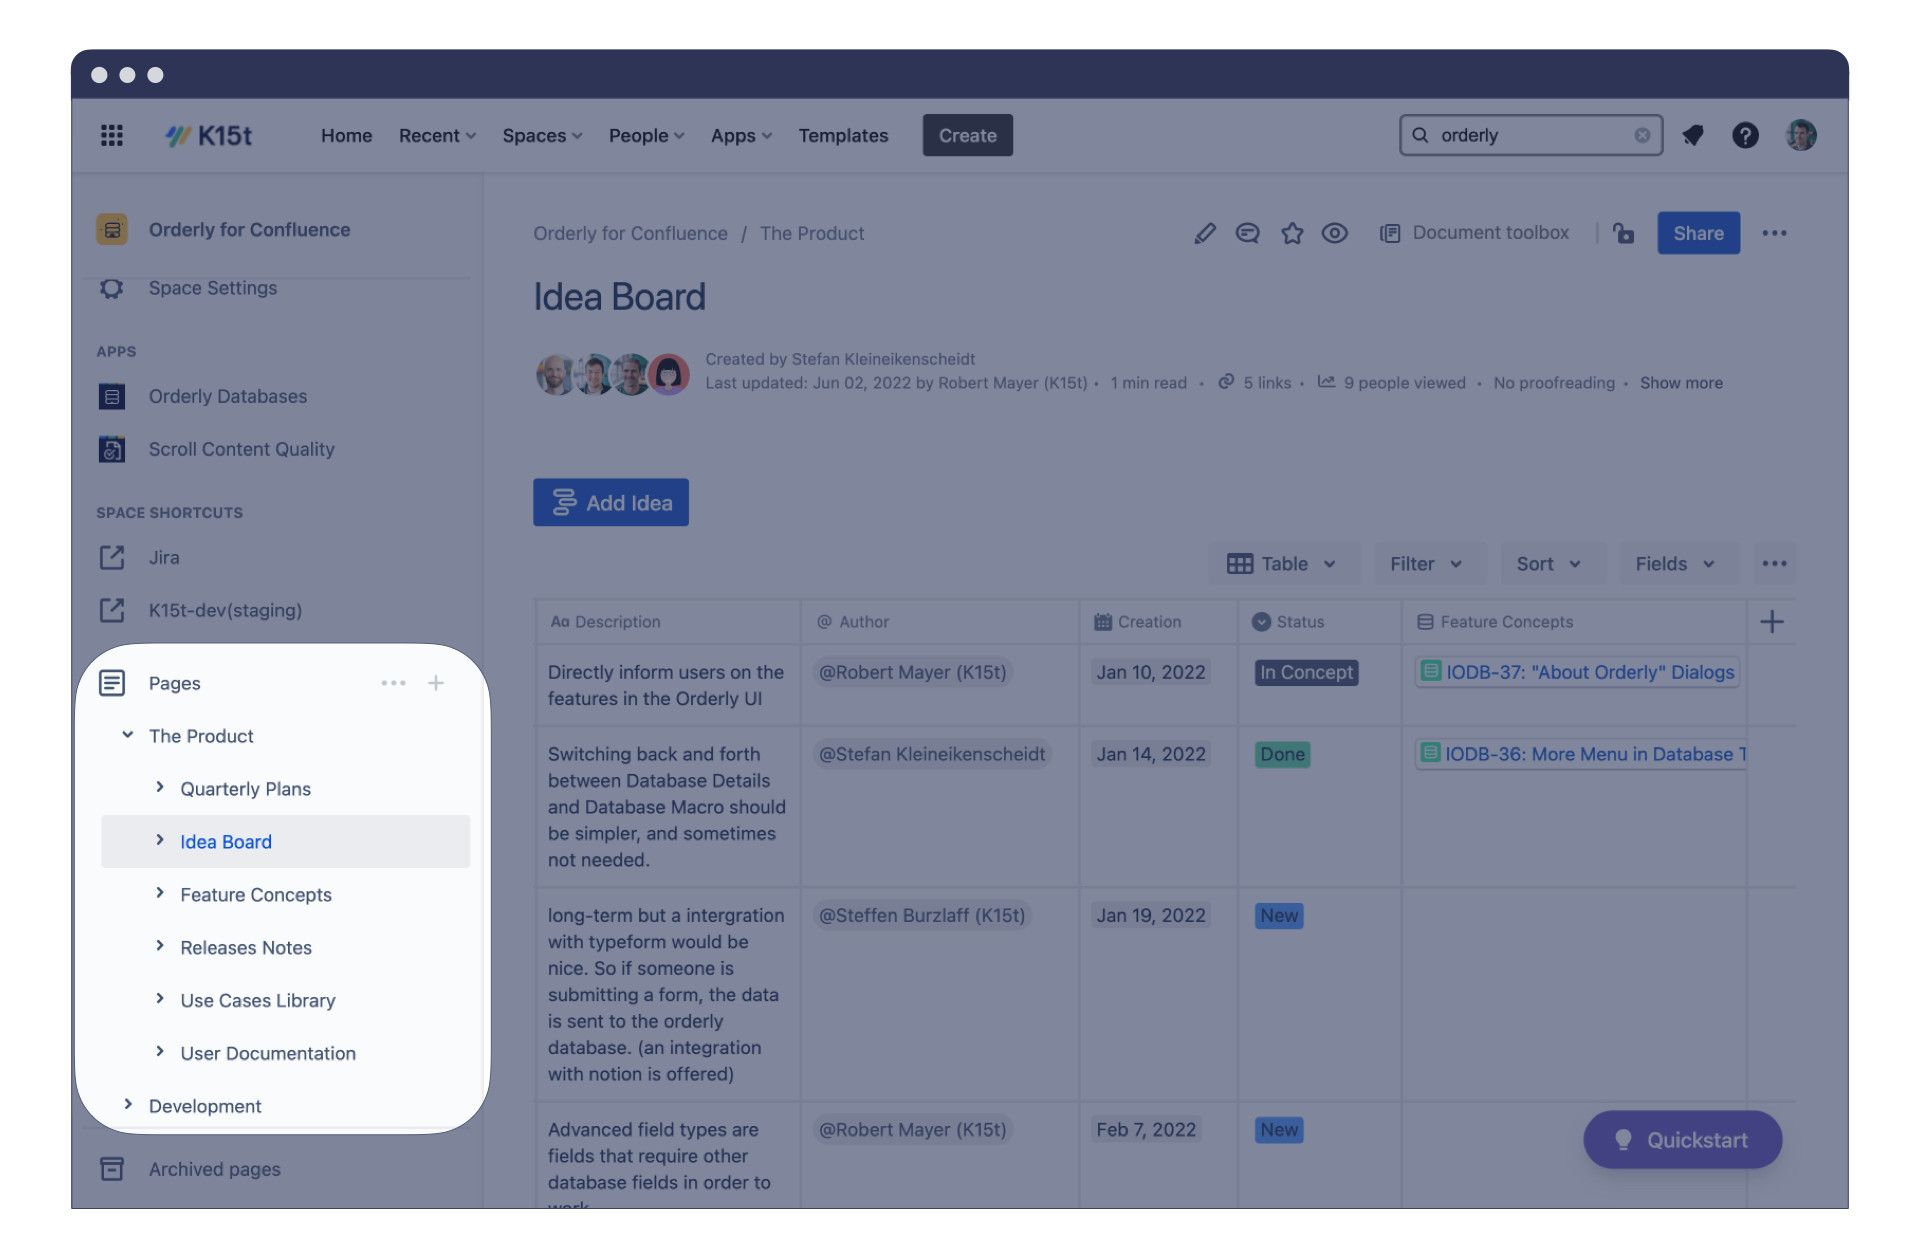Open the Jira space shortcut
Screen dimensions: 1920x1256
coord(165,558)
